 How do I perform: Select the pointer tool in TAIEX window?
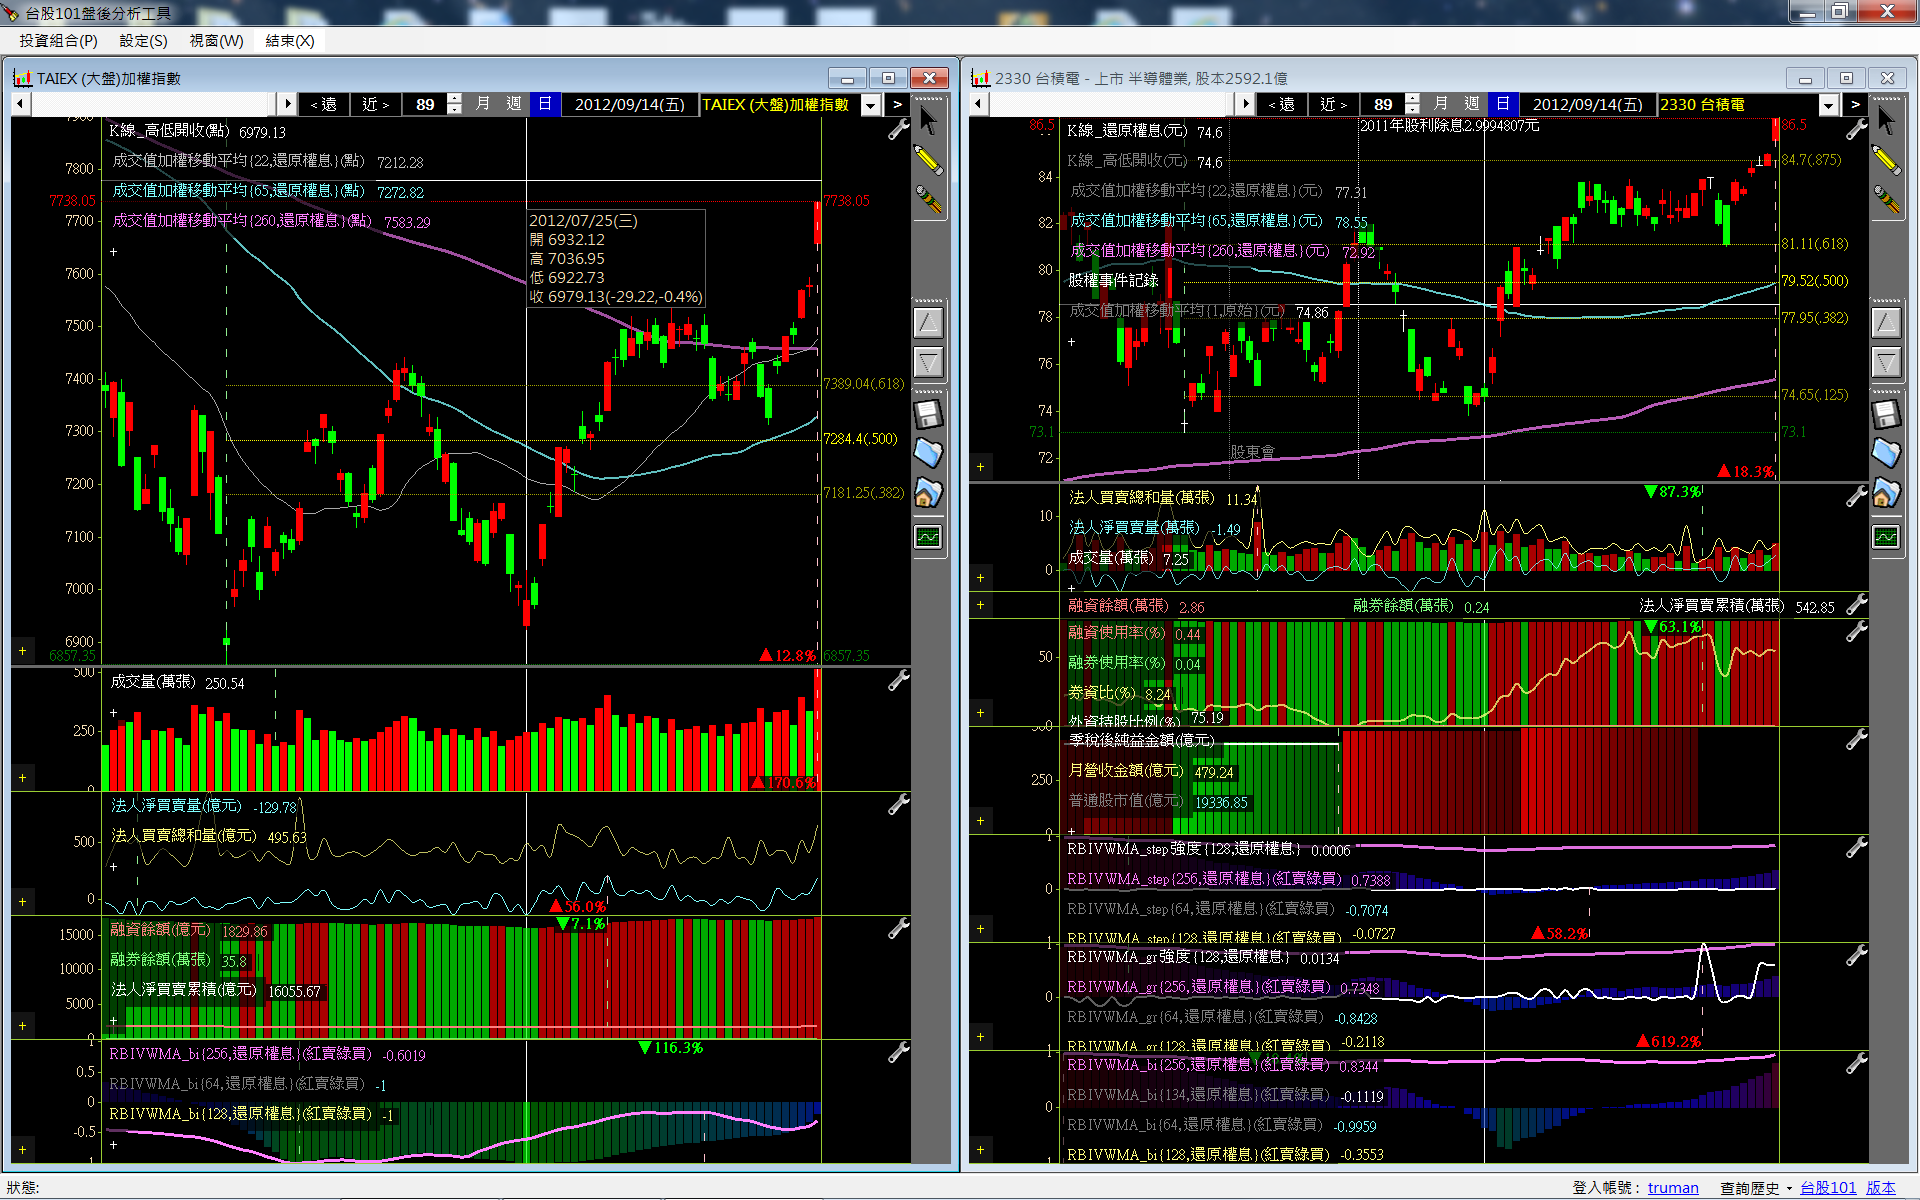click(928, 121)
